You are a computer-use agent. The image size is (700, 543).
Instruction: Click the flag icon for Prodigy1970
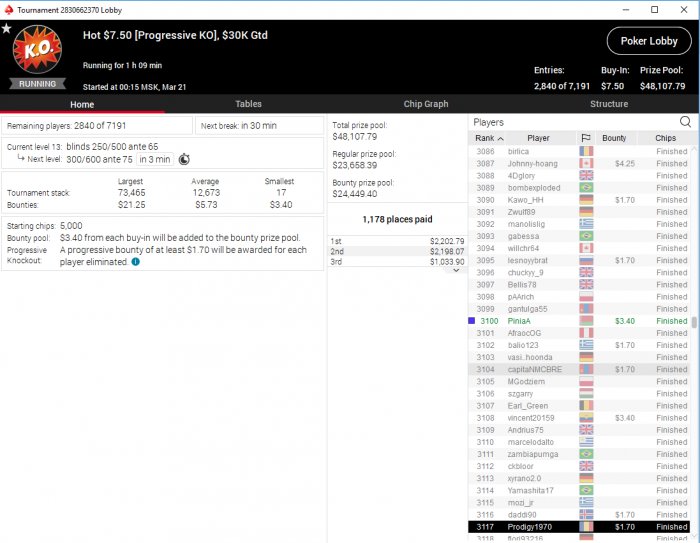(x=586, y=526)
